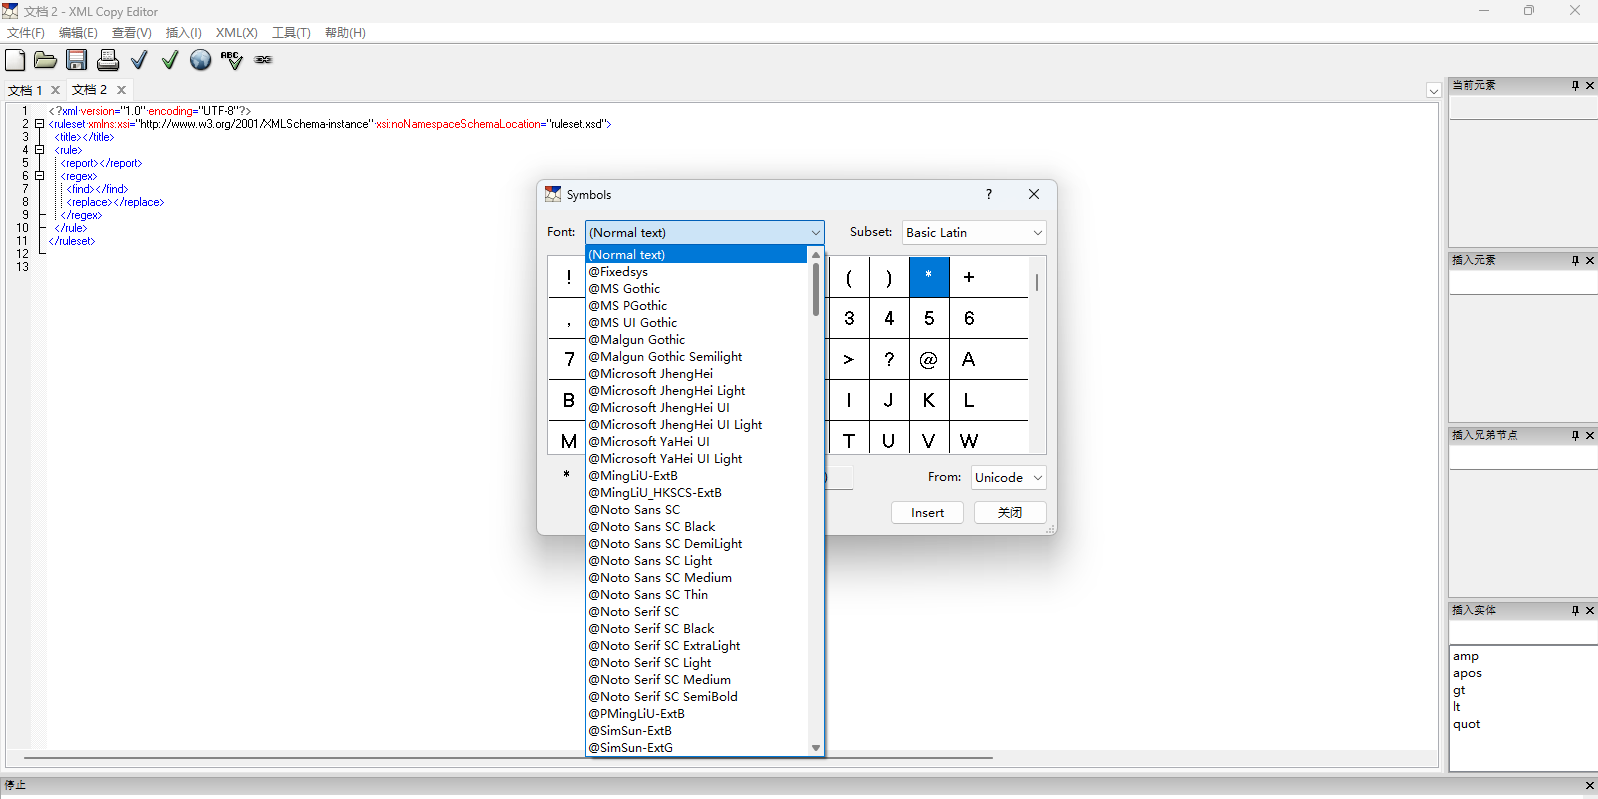Click the 关闭 button in Symbols dialog
Image resolution: width=1598 pixels, height=799 pixels.
[x=1010, y=513]
